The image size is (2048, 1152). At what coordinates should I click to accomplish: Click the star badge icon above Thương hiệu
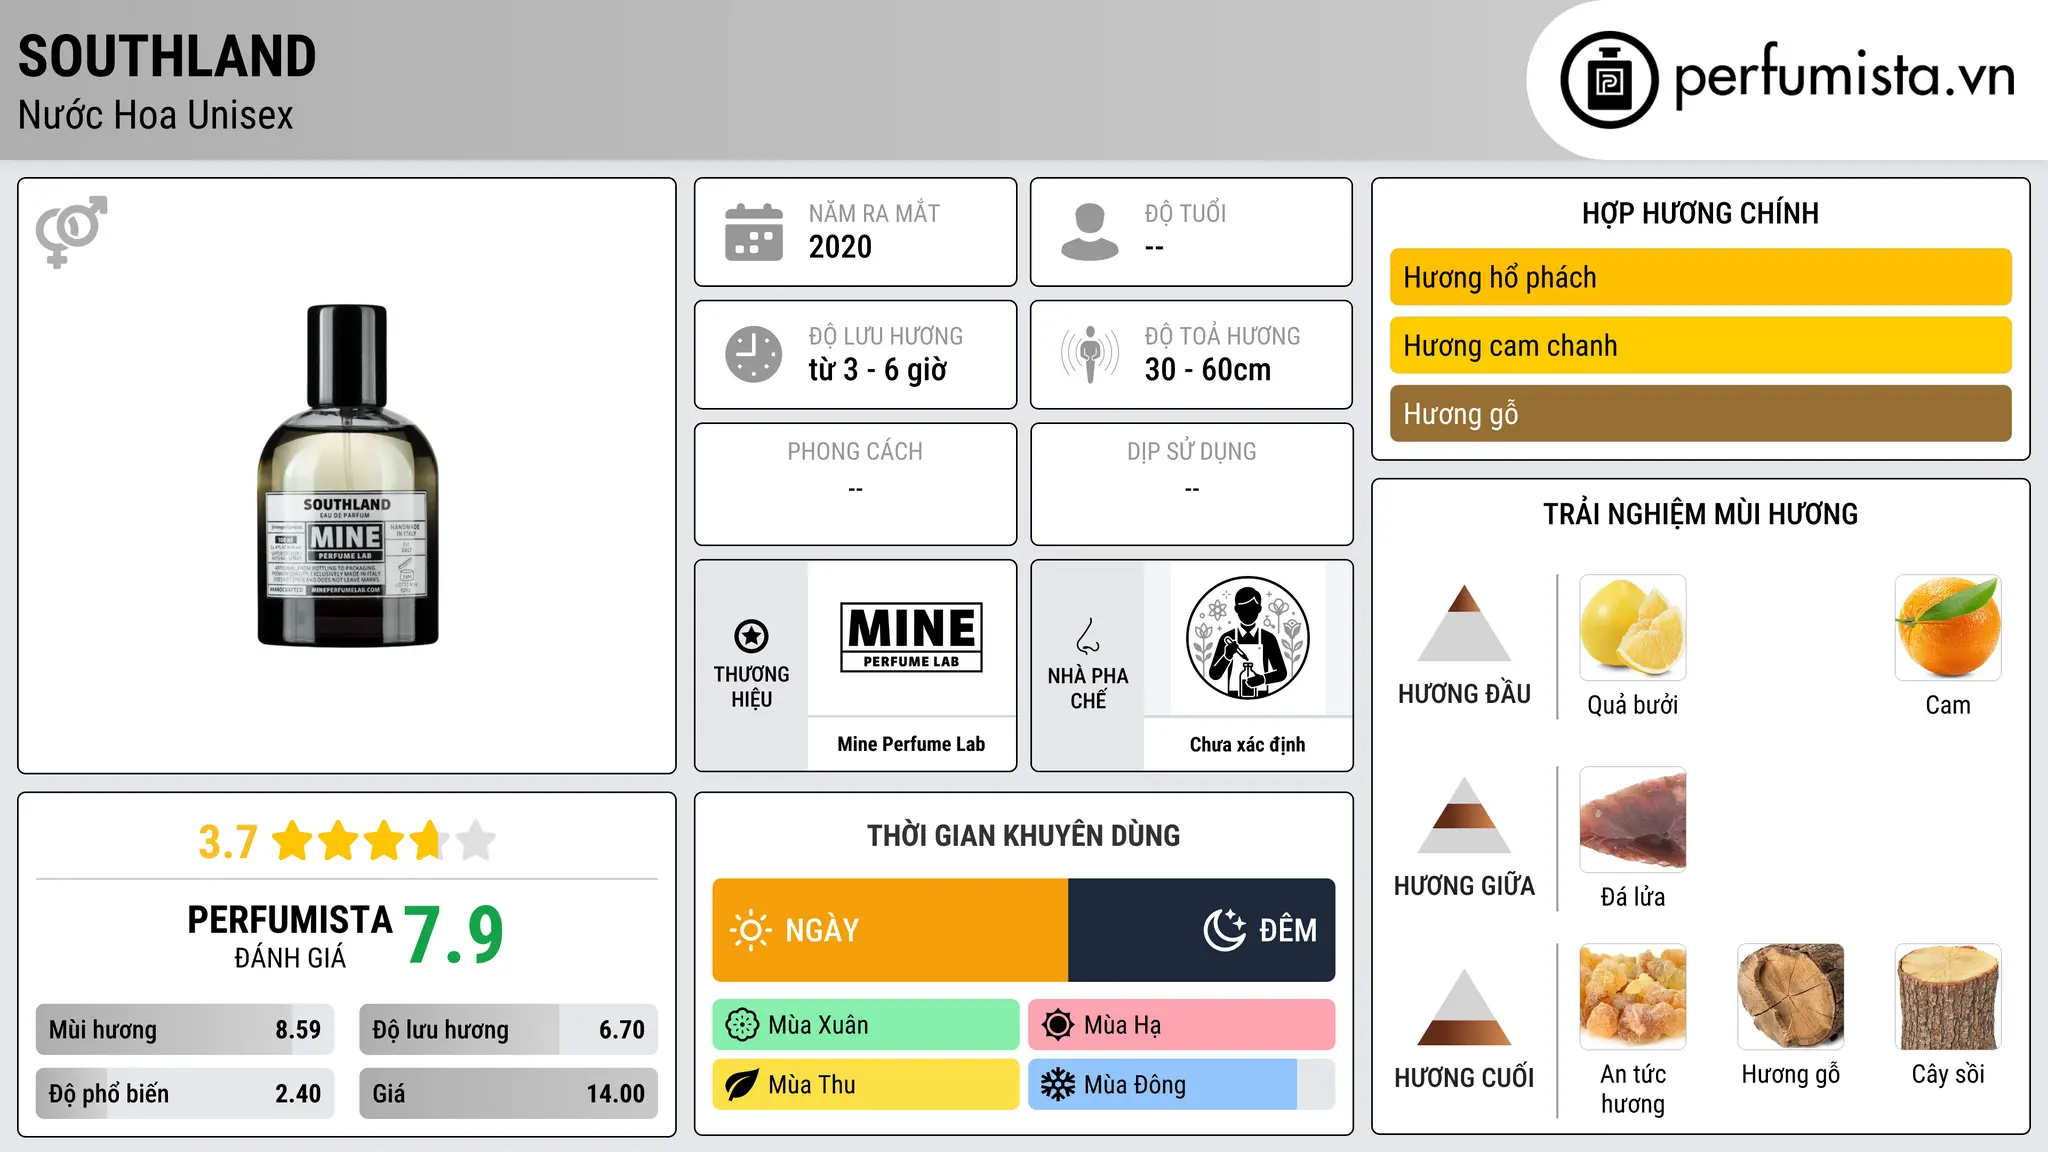pos(751,635)
